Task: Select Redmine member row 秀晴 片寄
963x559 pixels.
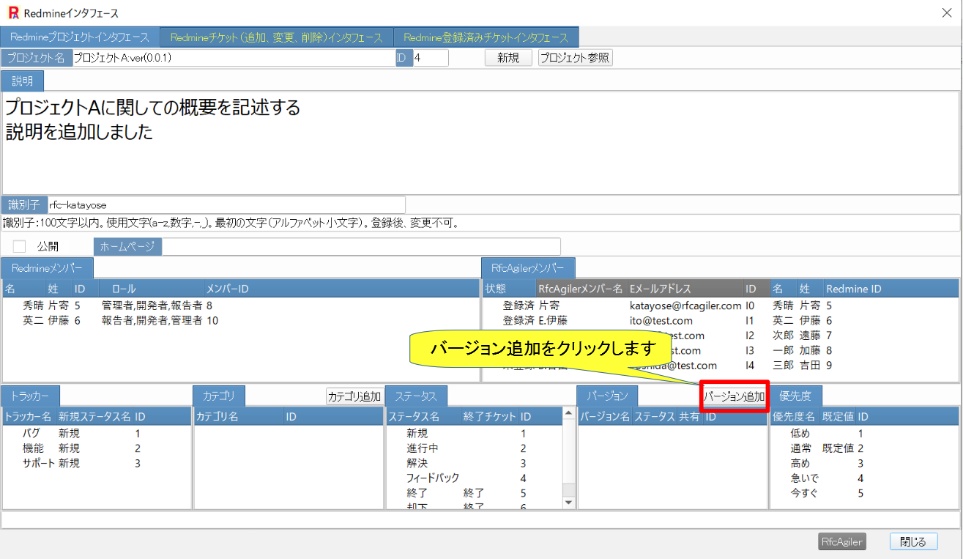Action: pos(241,305)
